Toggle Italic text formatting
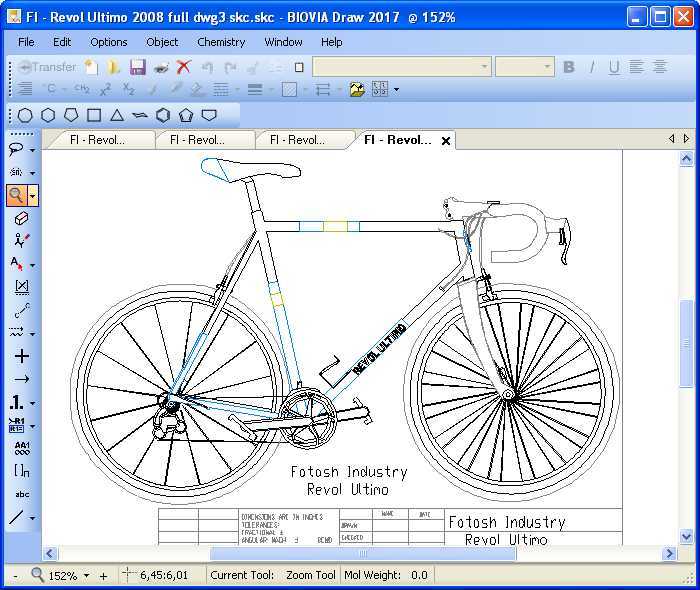Image resolution: width=700 pixels, height=590 pixels. pyautogui.click(x=591, y=67)
